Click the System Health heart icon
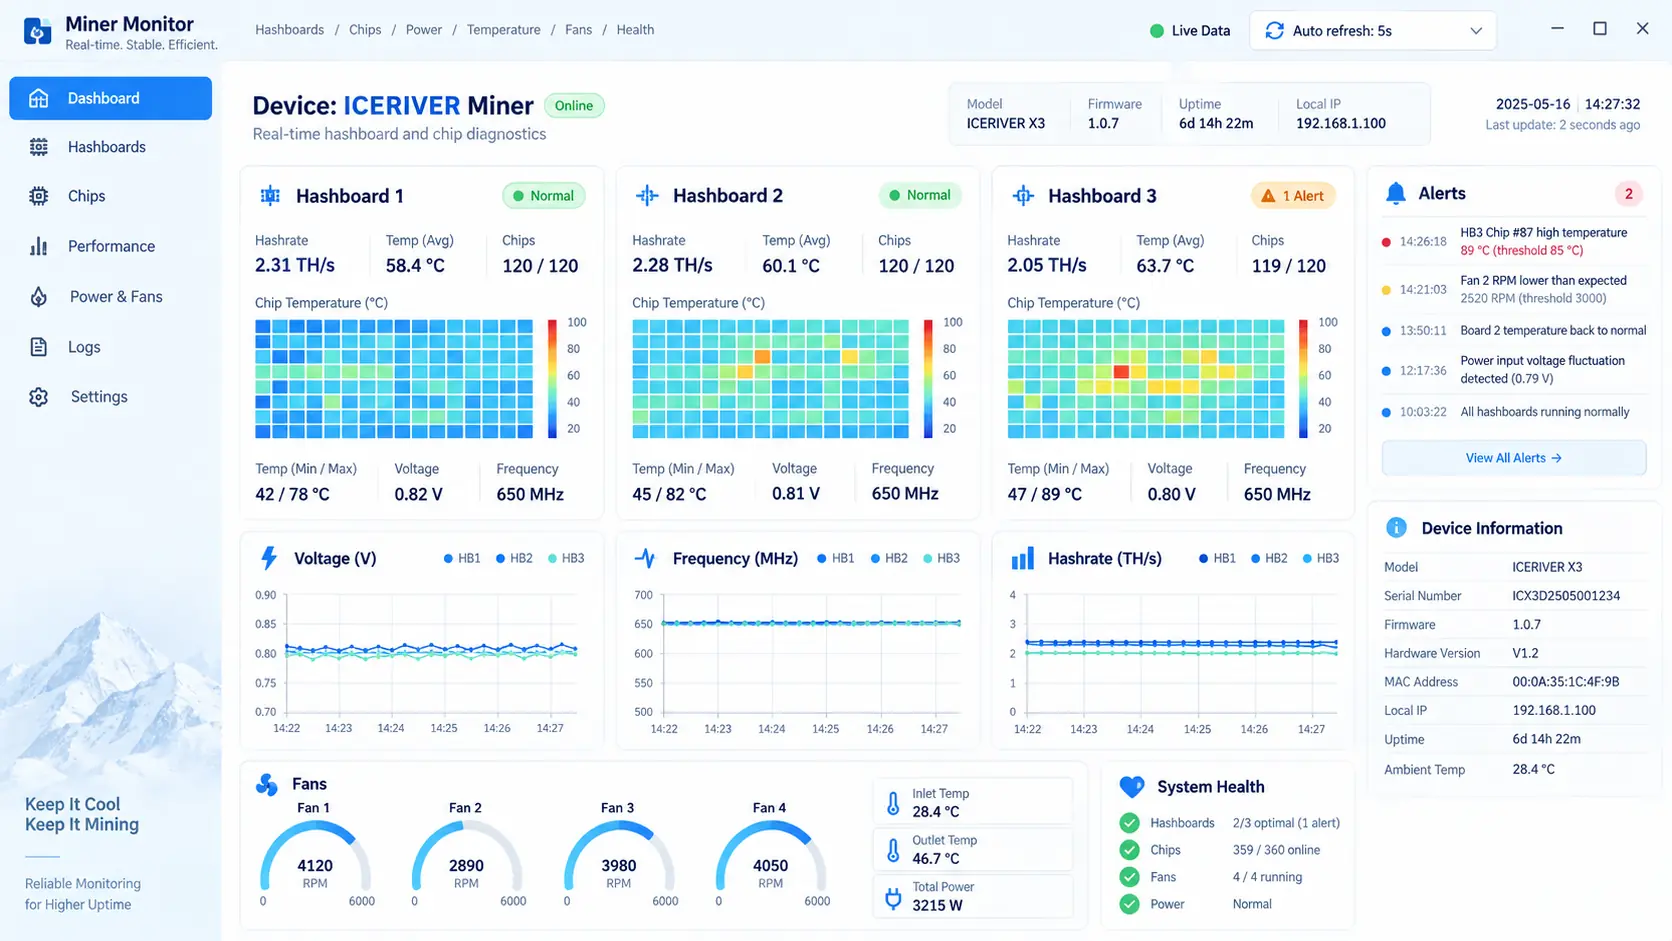The image size is (1672, 941). pyautogui.click(x=1132, y=787)
